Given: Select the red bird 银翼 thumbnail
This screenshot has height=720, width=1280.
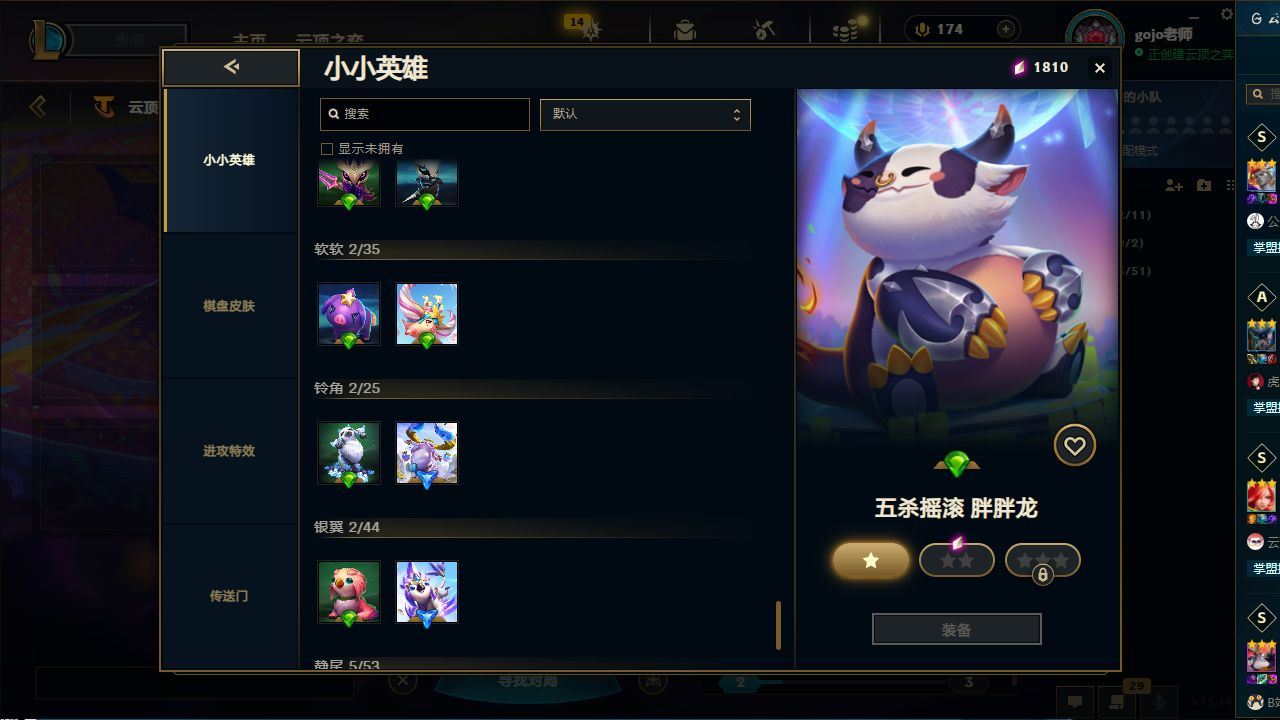Looking at the screenshot, I should [x=349, y=592].
